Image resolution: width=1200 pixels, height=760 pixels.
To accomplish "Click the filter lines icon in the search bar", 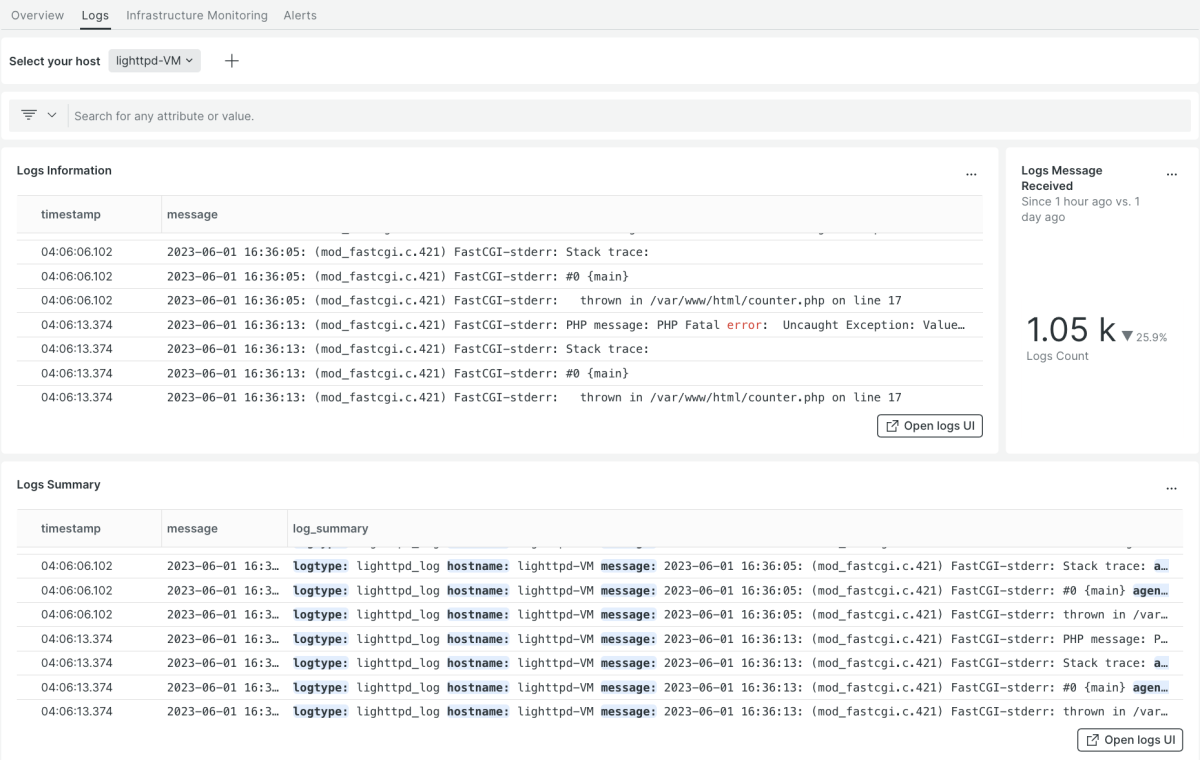I will click(x=29, y=115).
